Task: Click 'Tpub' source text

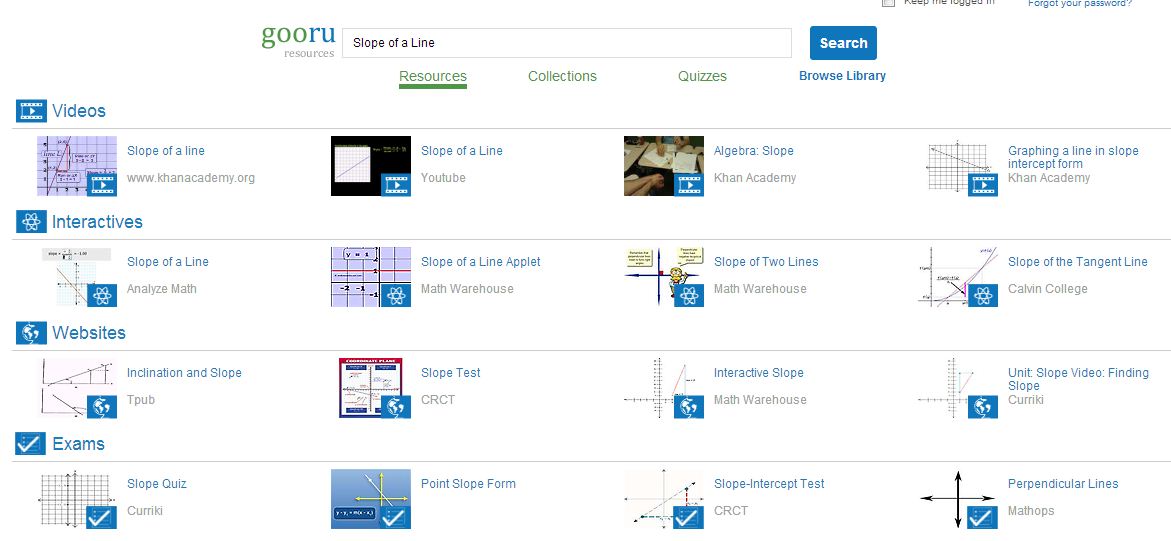Action: (141, 400)
